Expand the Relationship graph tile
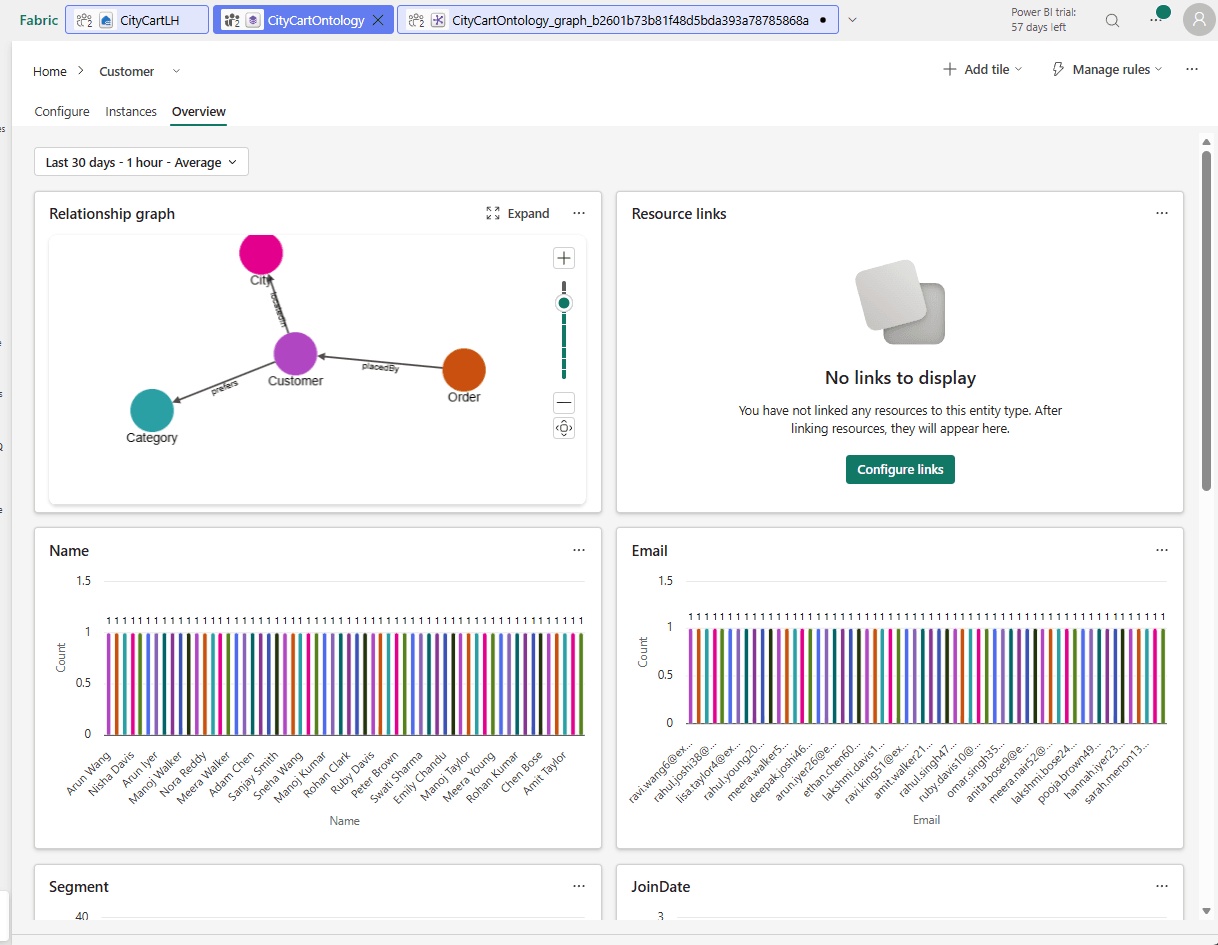 coord(518,213)
